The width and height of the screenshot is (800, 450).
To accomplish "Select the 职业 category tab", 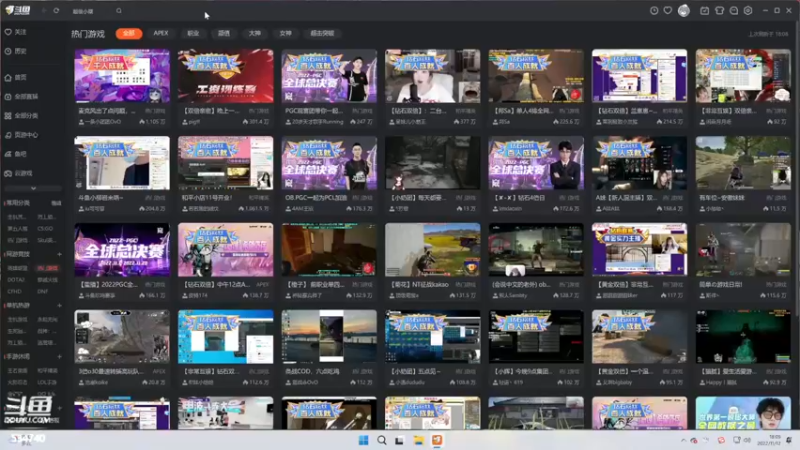I will (x=193, y=33).
